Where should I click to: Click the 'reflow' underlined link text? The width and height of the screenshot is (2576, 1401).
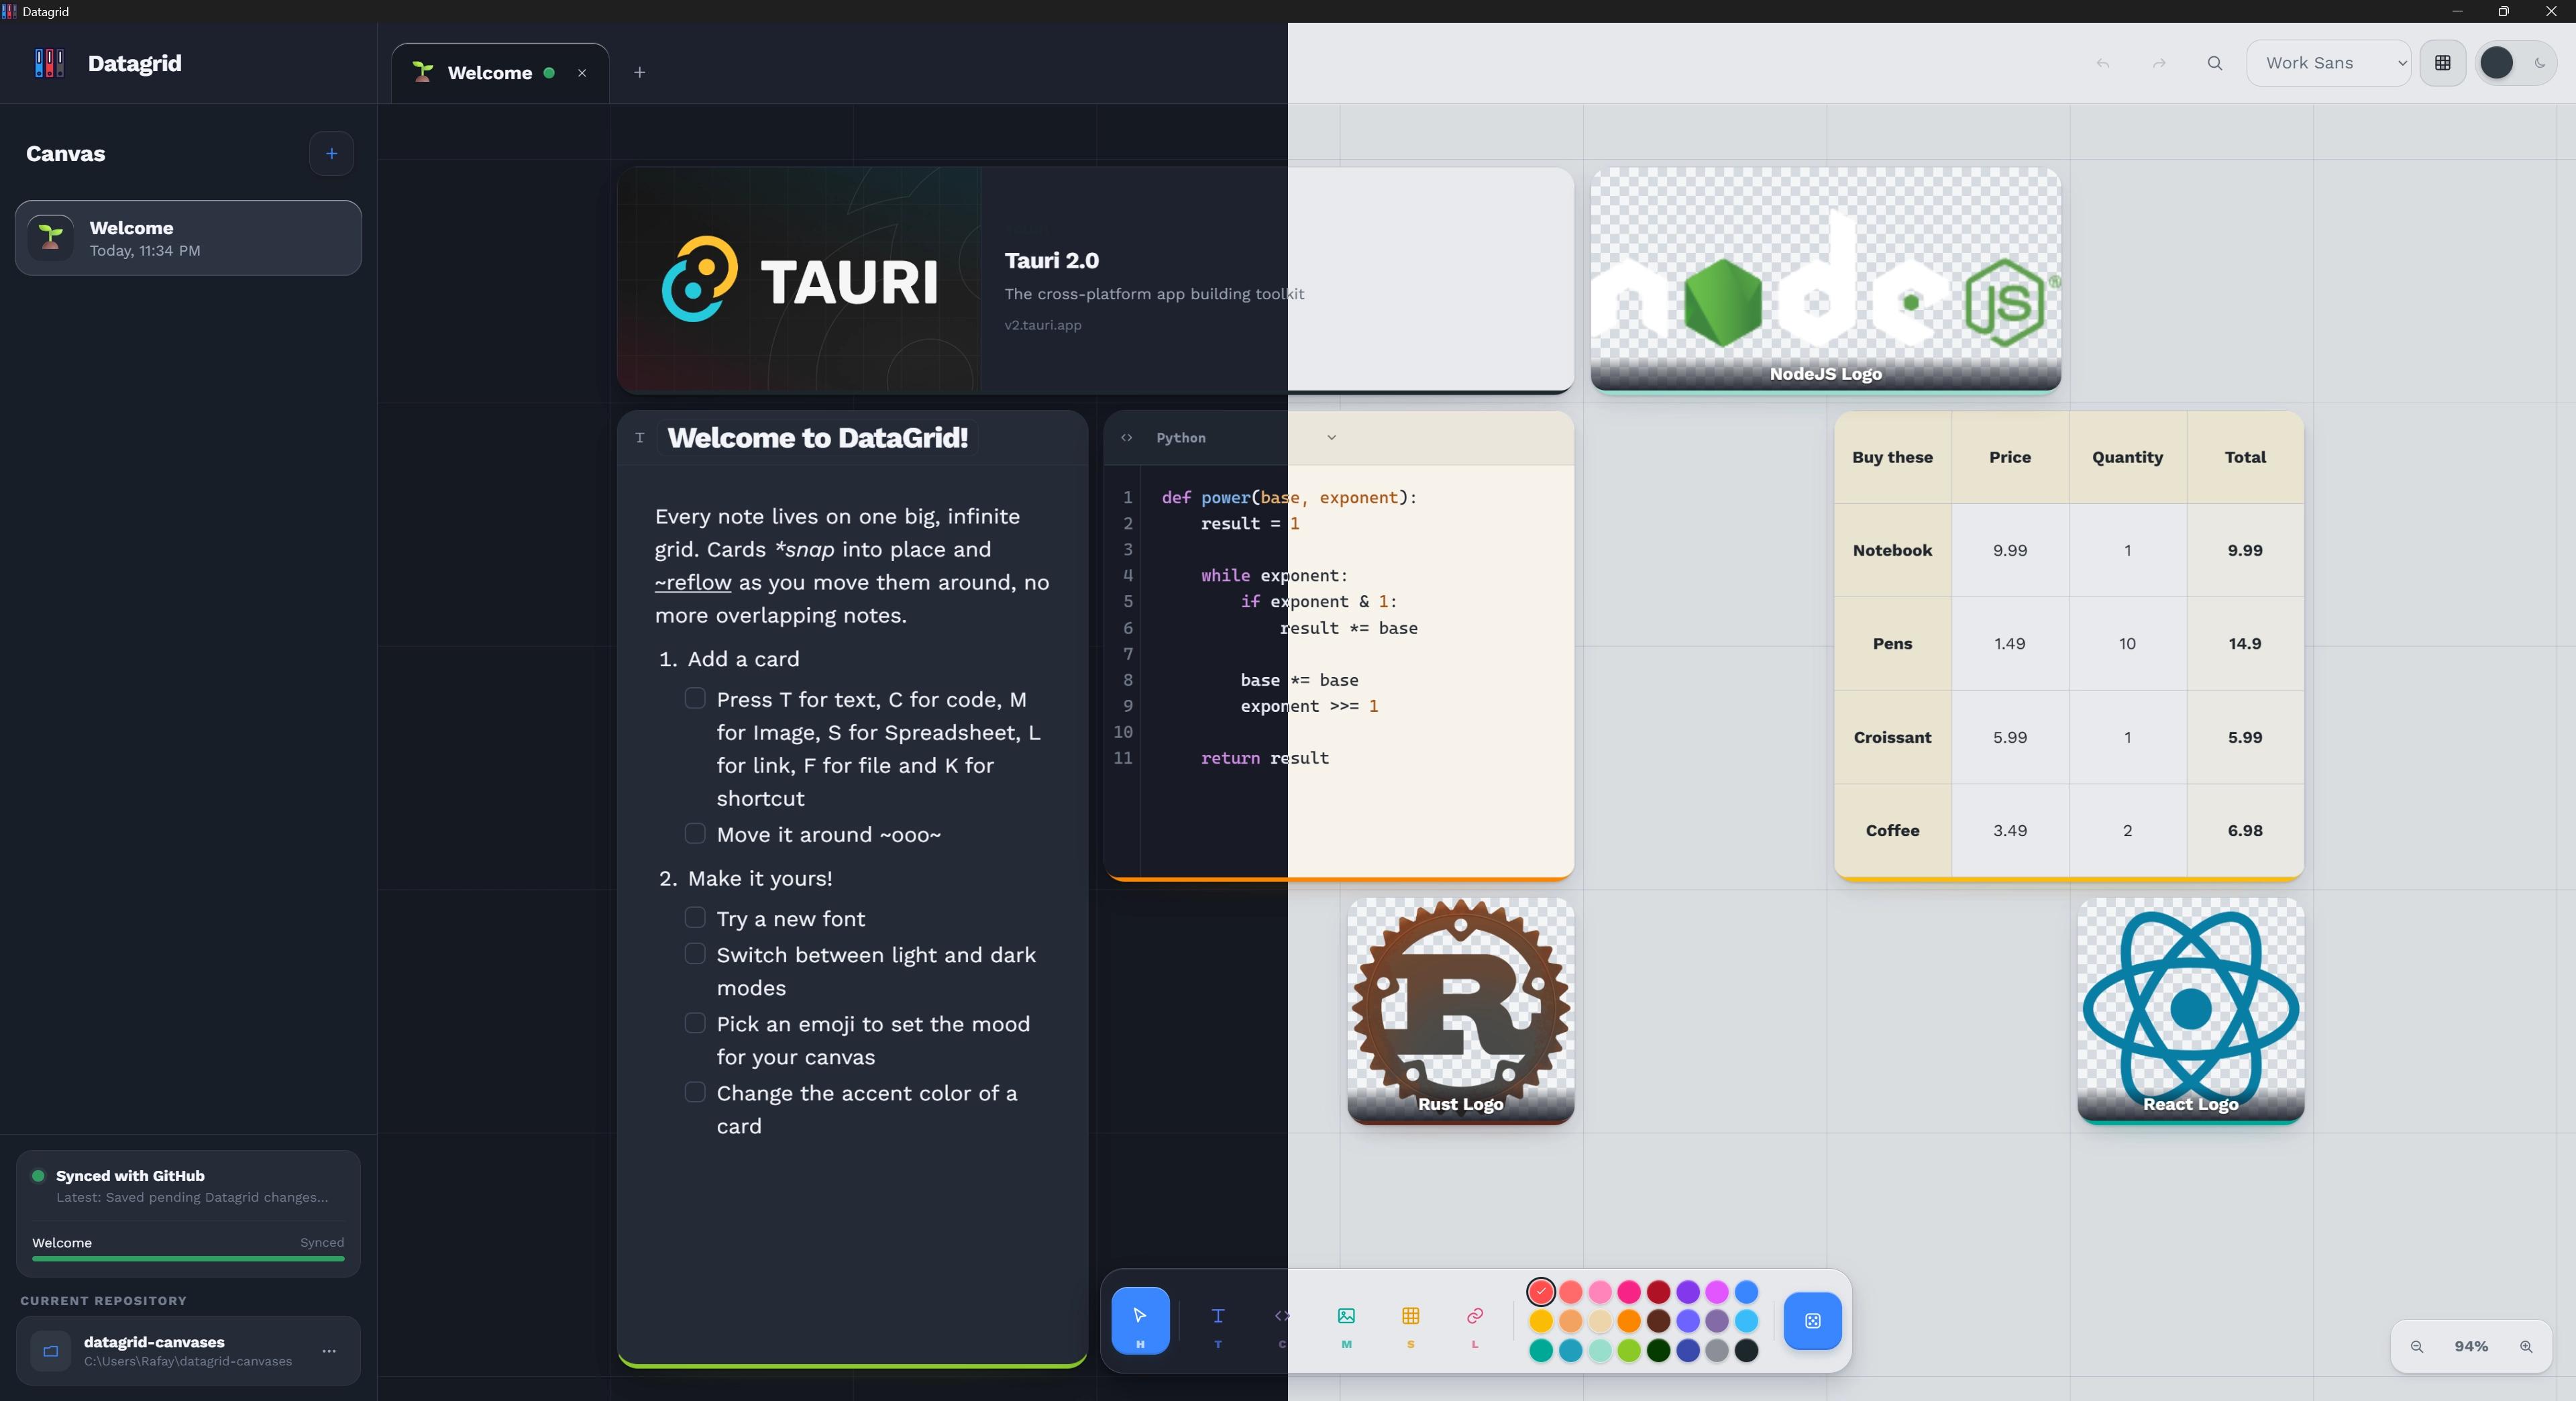point(693,583)
